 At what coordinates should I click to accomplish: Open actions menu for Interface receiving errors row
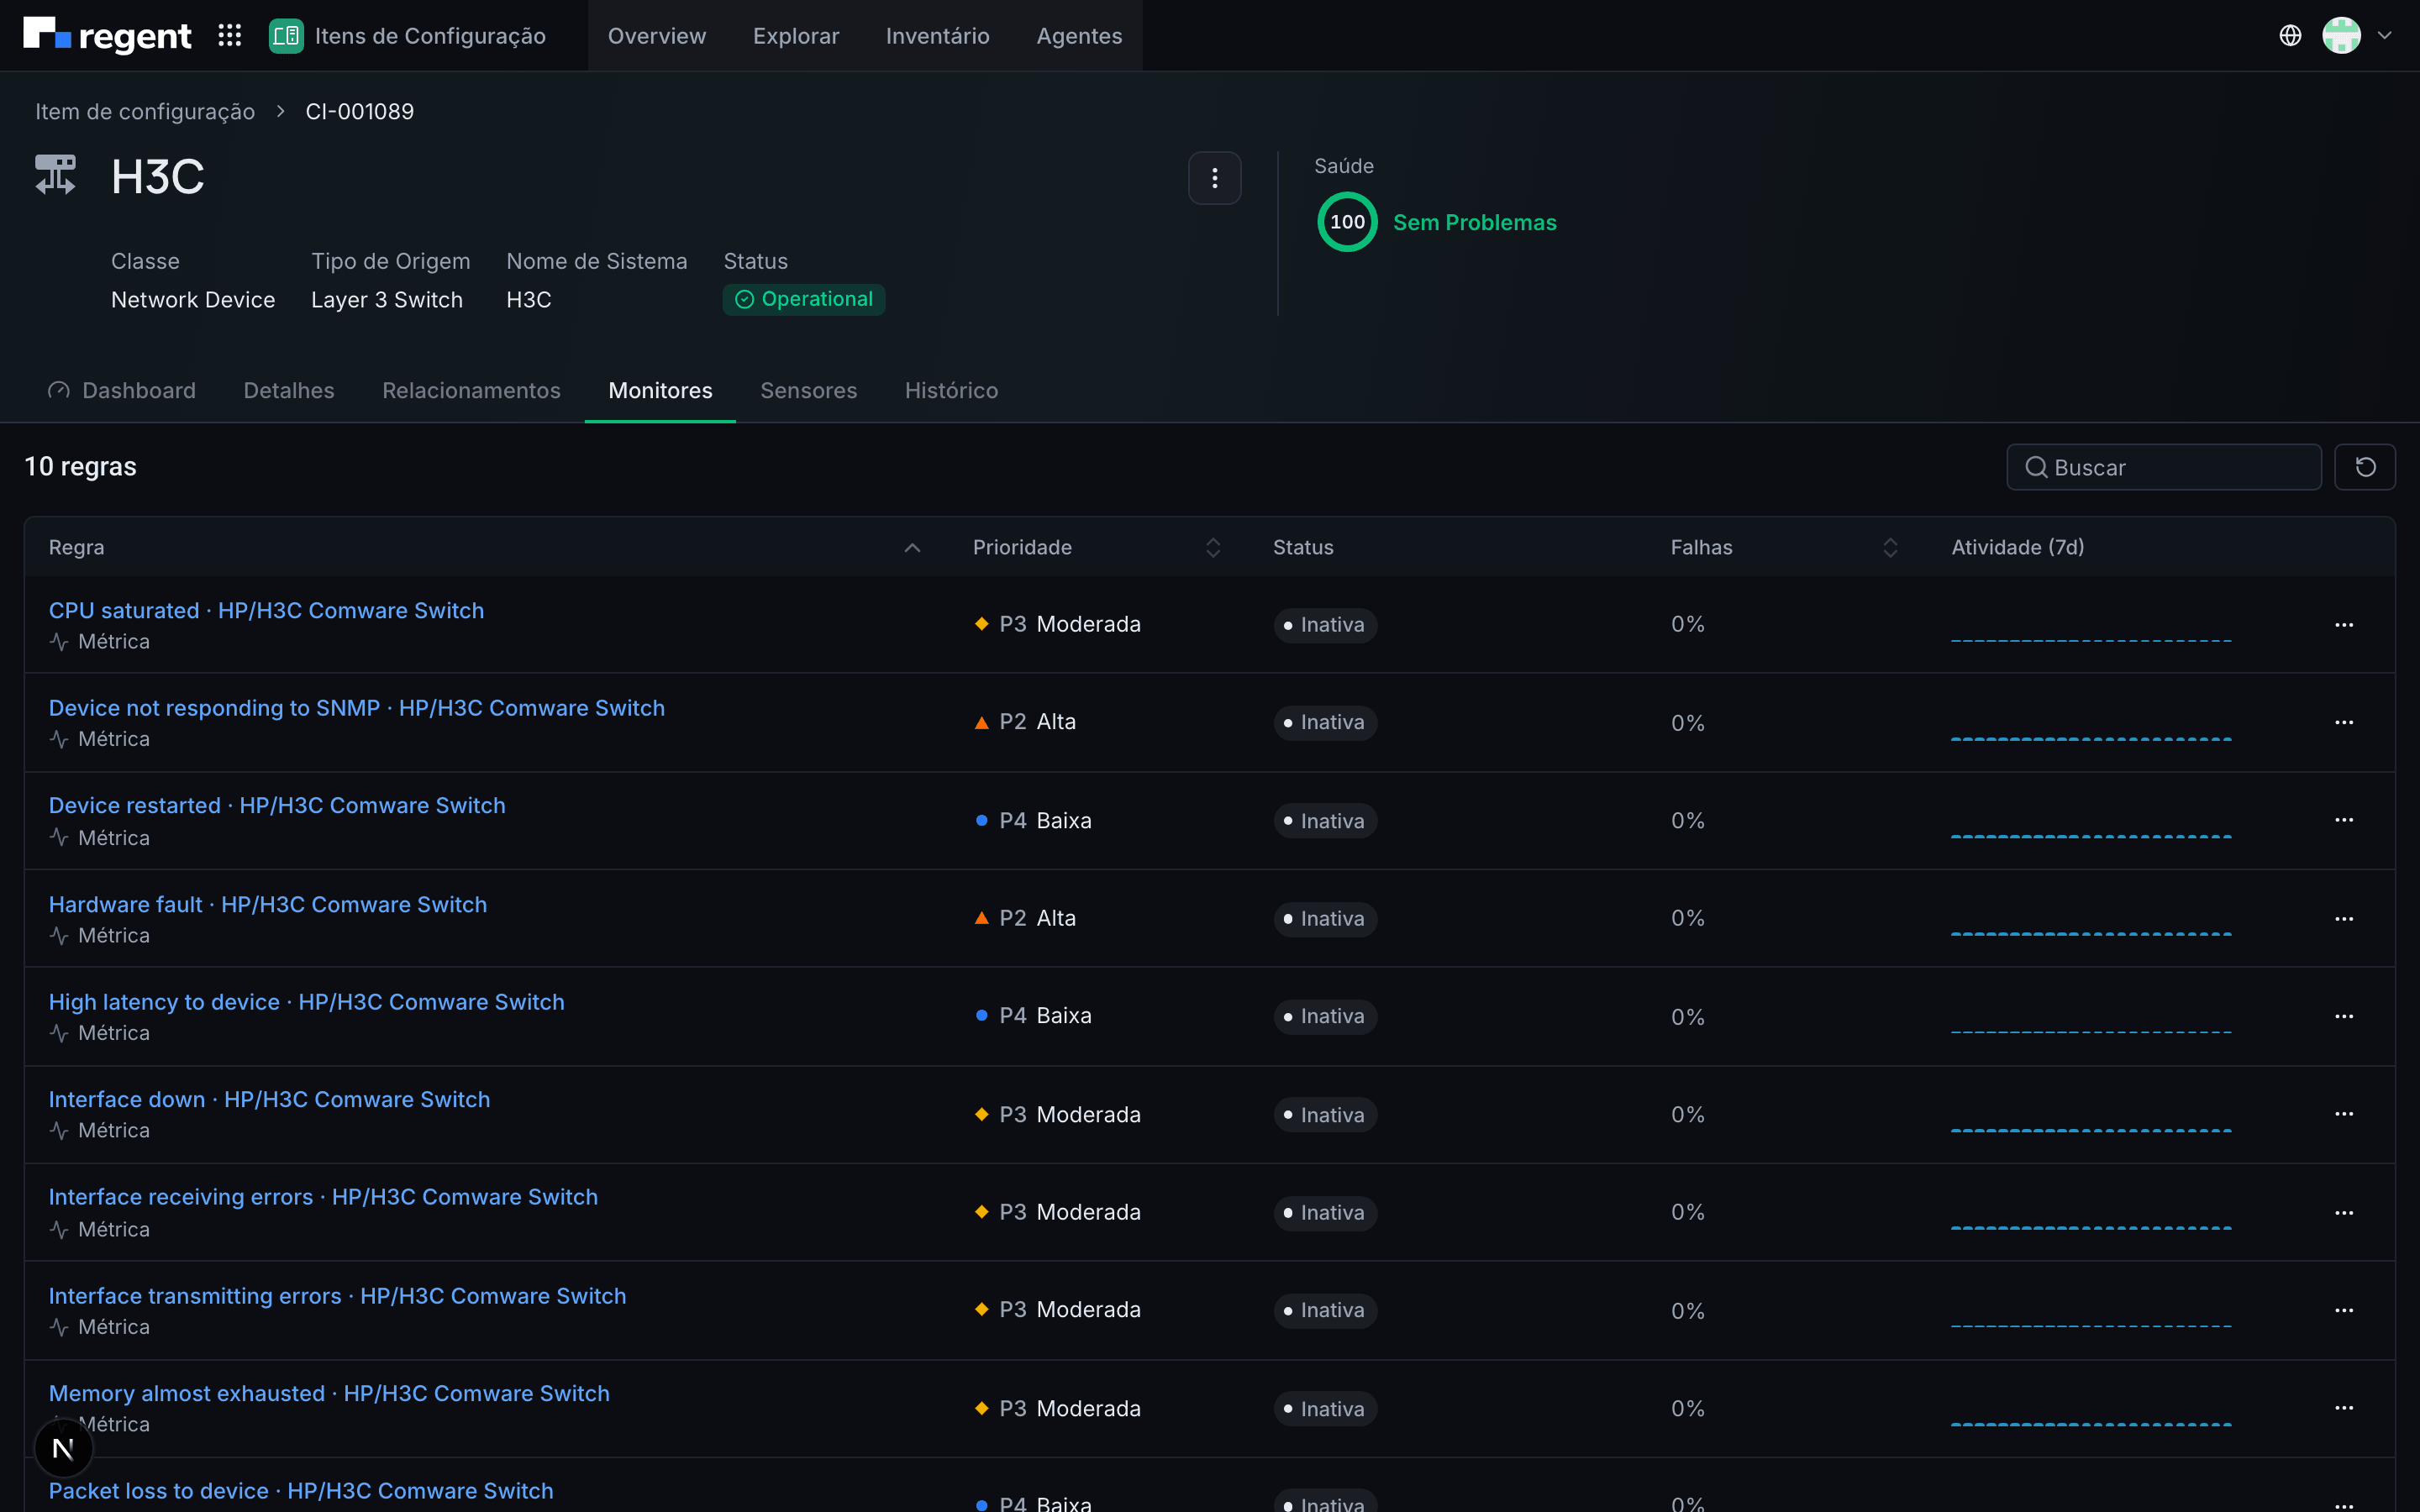pos(2344,1213)
